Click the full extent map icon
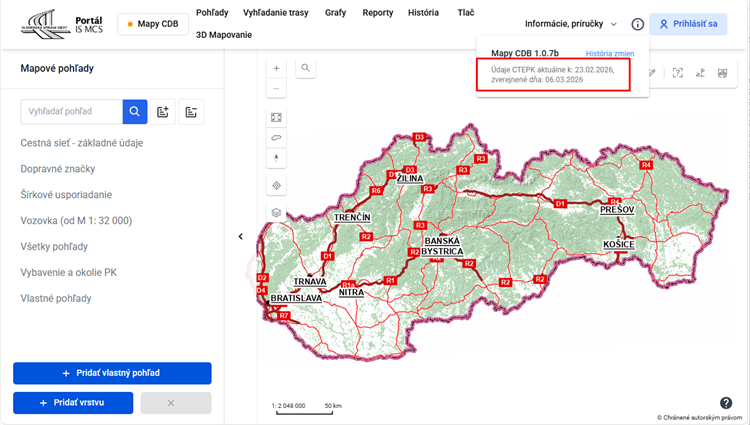This screenshot has height=425, width=750. (x=277, y=116)
